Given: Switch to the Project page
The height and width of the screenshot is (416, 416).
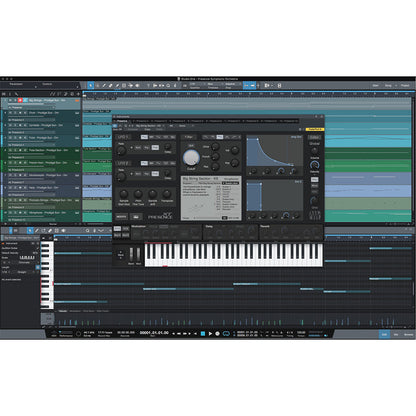Looking at the screenshot, I should (x=405, y=85).
